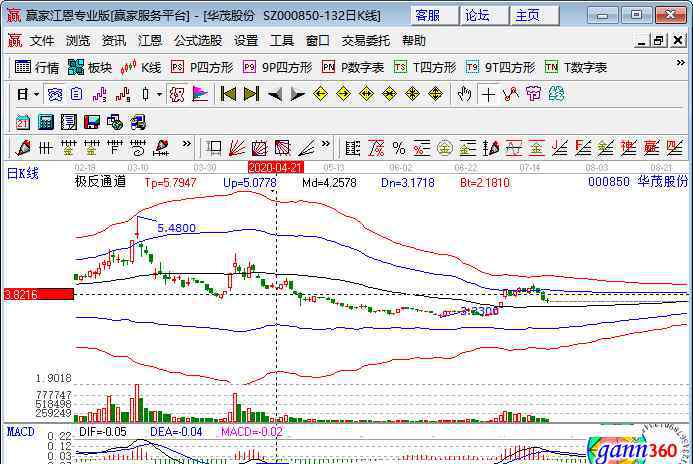Select the pencil drawing tool
This screenshot has width=693, height=464.
(x=23, y=148)
